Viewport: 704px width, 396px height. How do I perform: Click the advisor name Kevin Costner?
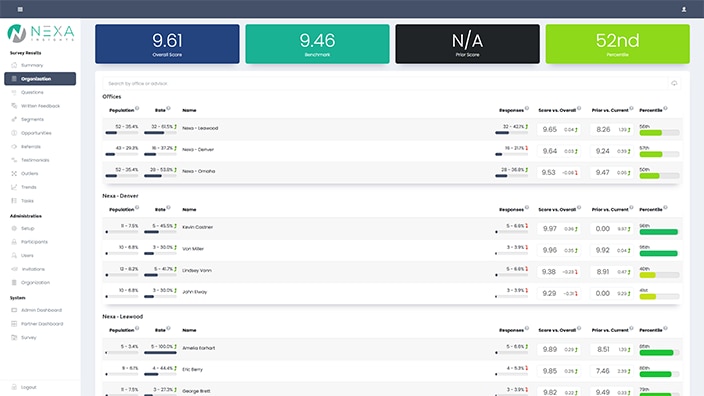198,227
